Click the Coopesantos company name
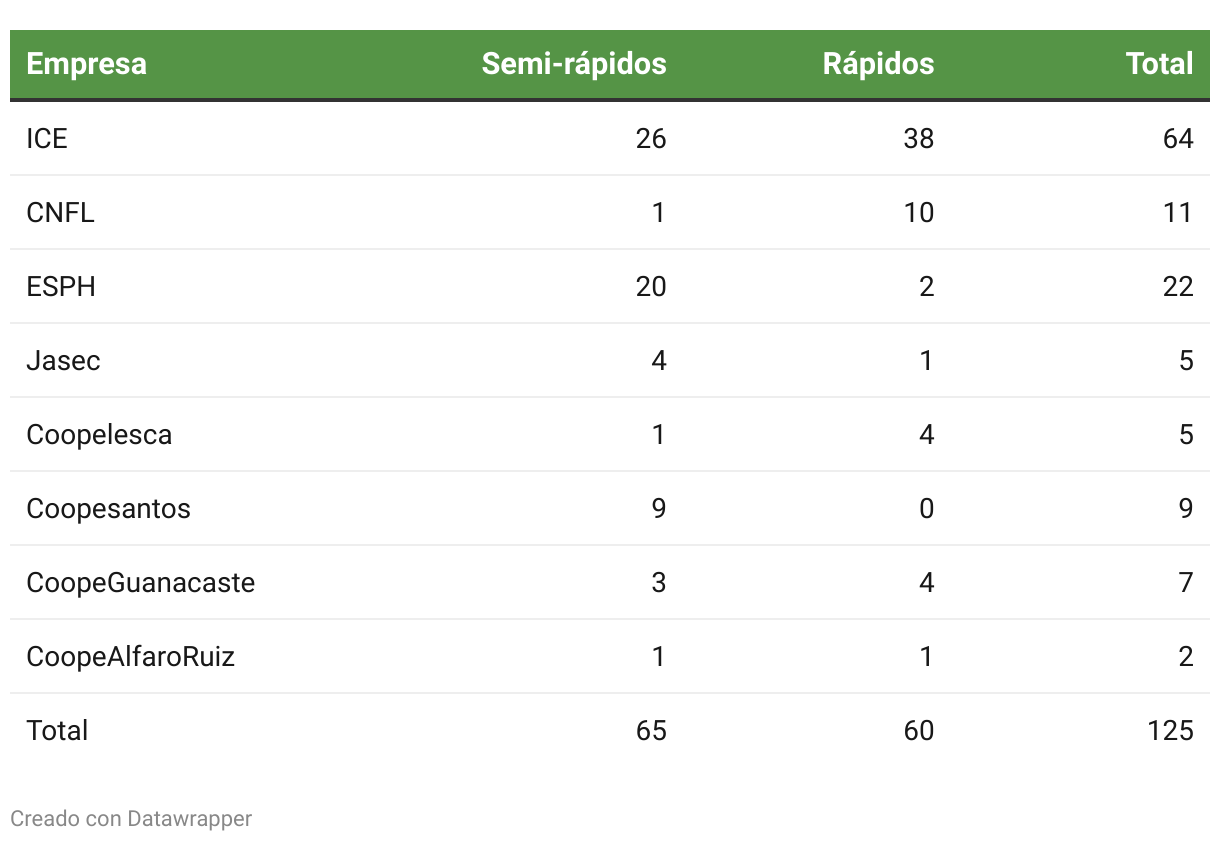This screenshot has width=1220, height=842. click(108, 509)
